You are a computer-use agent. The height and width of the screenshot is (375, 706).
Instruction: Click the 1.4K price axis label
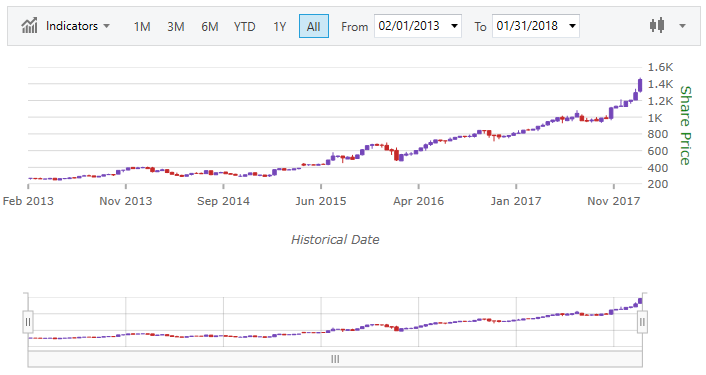tap(660, 84)
